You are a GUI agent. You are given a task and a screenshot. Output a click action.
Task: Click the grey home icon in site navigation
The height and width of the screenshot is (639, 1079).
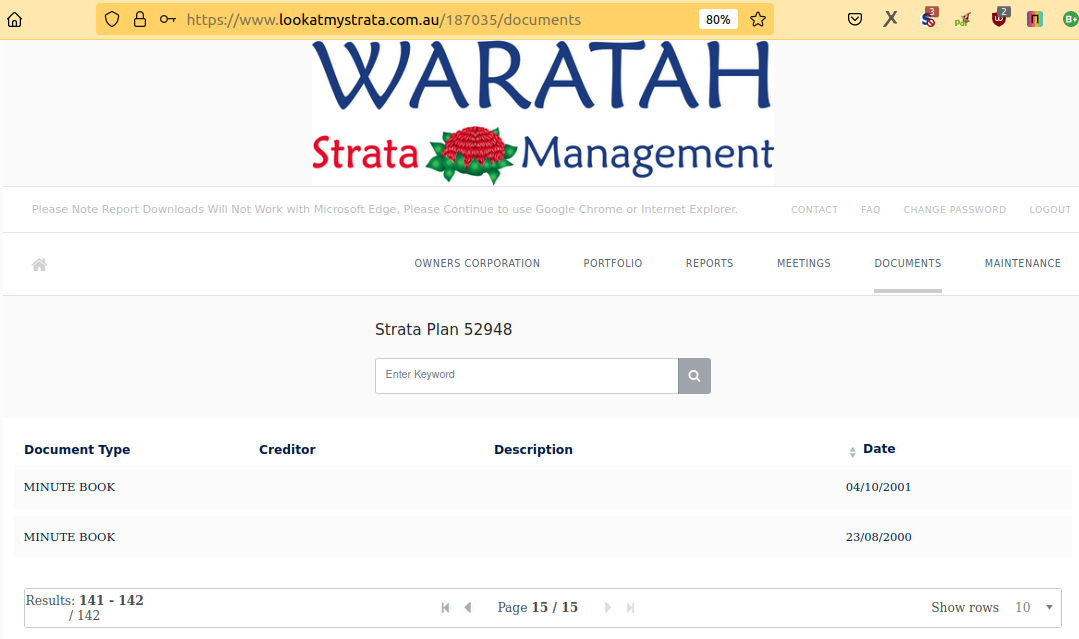pyautogui.click(x=39, y=265)
